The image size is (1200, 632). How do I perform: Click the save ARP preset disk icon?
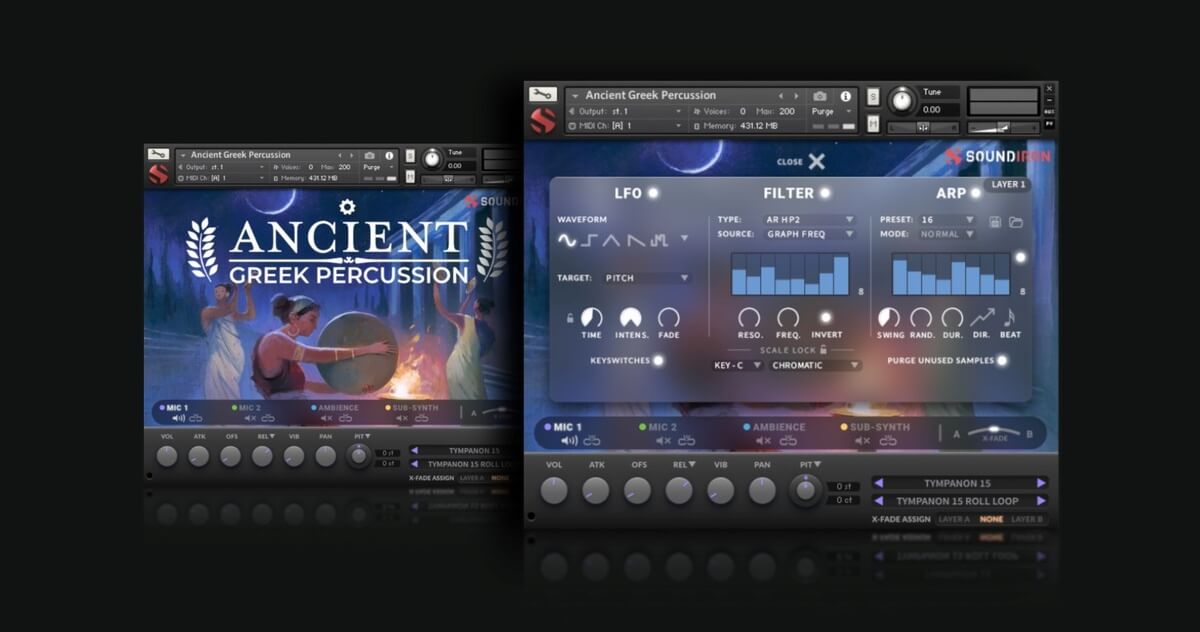point(996,221)
